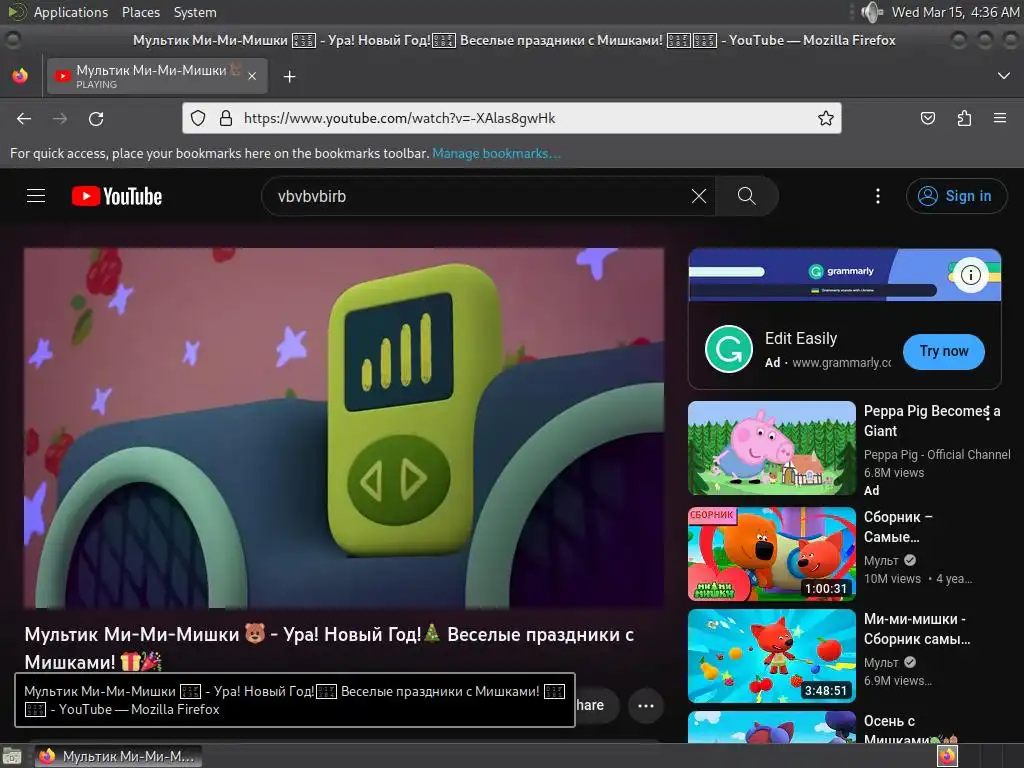The width and height of the screenshot is (1024, 768).
Task: Open YouTube settings three-dot menu
Action: click(x=878, y=196)
